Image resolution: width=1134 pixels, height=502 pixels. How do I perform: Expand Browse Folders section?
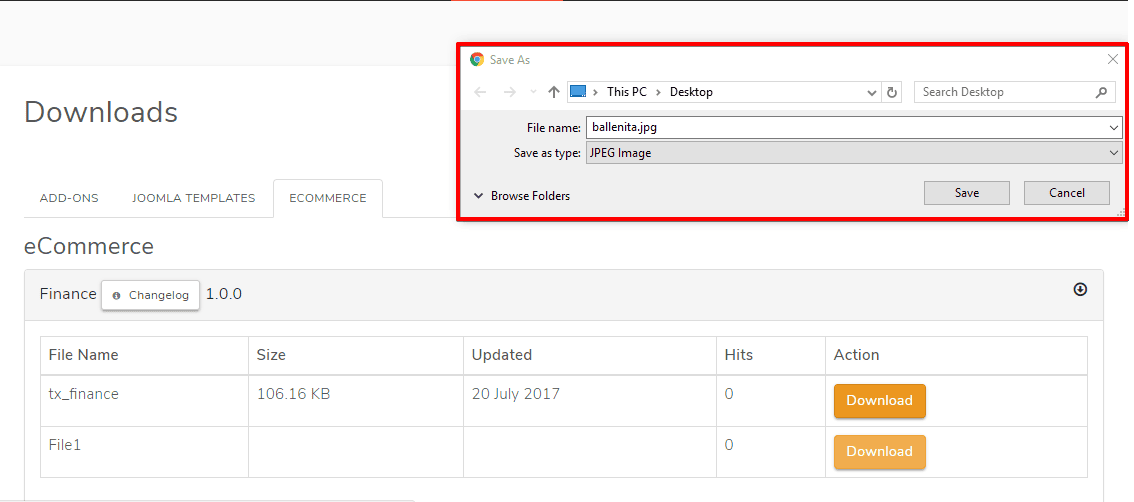coord(521,196)
